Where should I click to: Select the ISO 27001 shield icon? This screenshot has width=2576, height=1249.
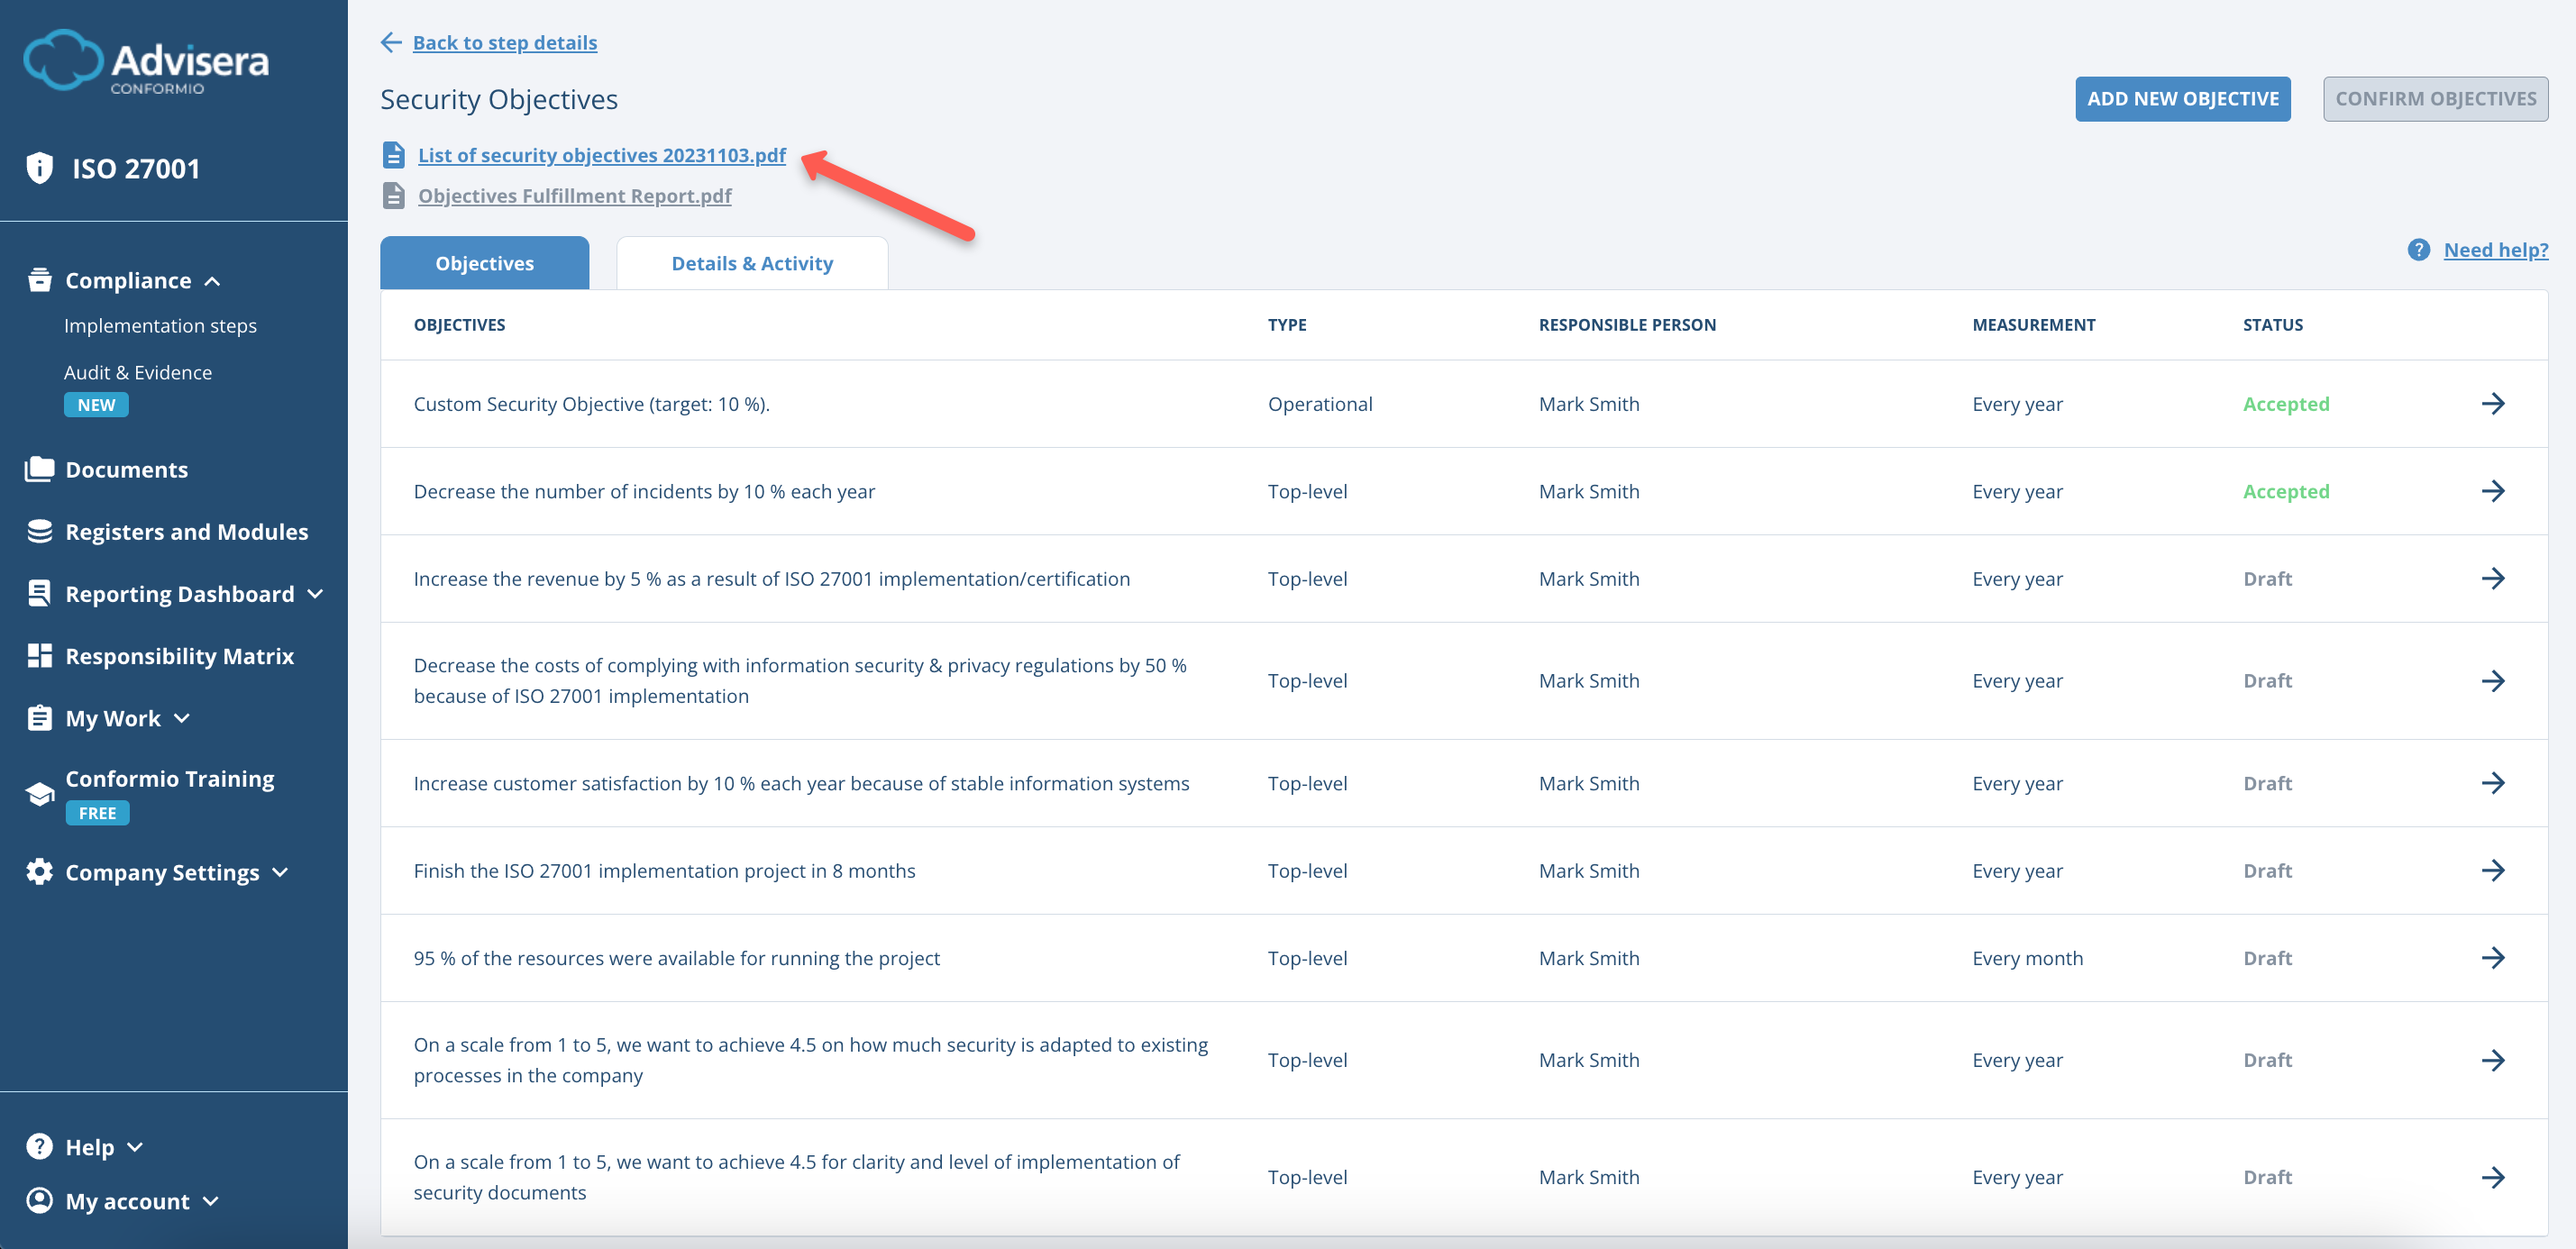(39, 168)
